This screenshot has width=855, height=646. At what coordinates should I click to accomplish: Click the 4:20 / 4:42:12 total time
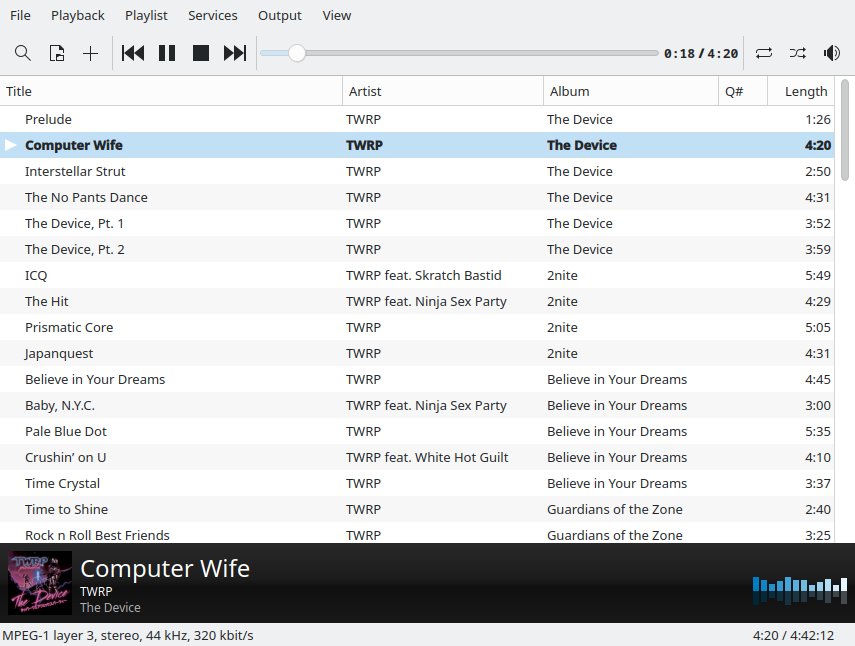click(x=793, y=636)
